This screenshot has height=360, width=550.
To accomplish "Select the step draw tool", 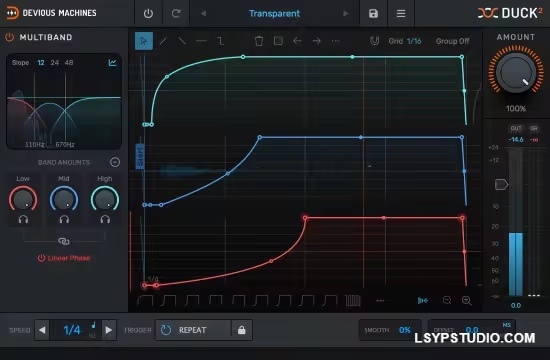I will click(x=220, y=41).
